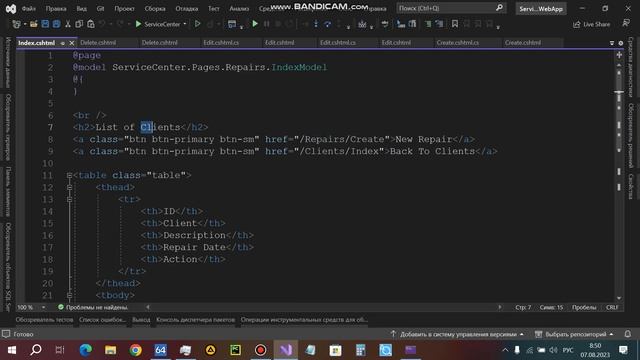Open Google Chrome from the taskbar
Image resolution: width=640 pixels, height=360 pixels.
(135, 350)
